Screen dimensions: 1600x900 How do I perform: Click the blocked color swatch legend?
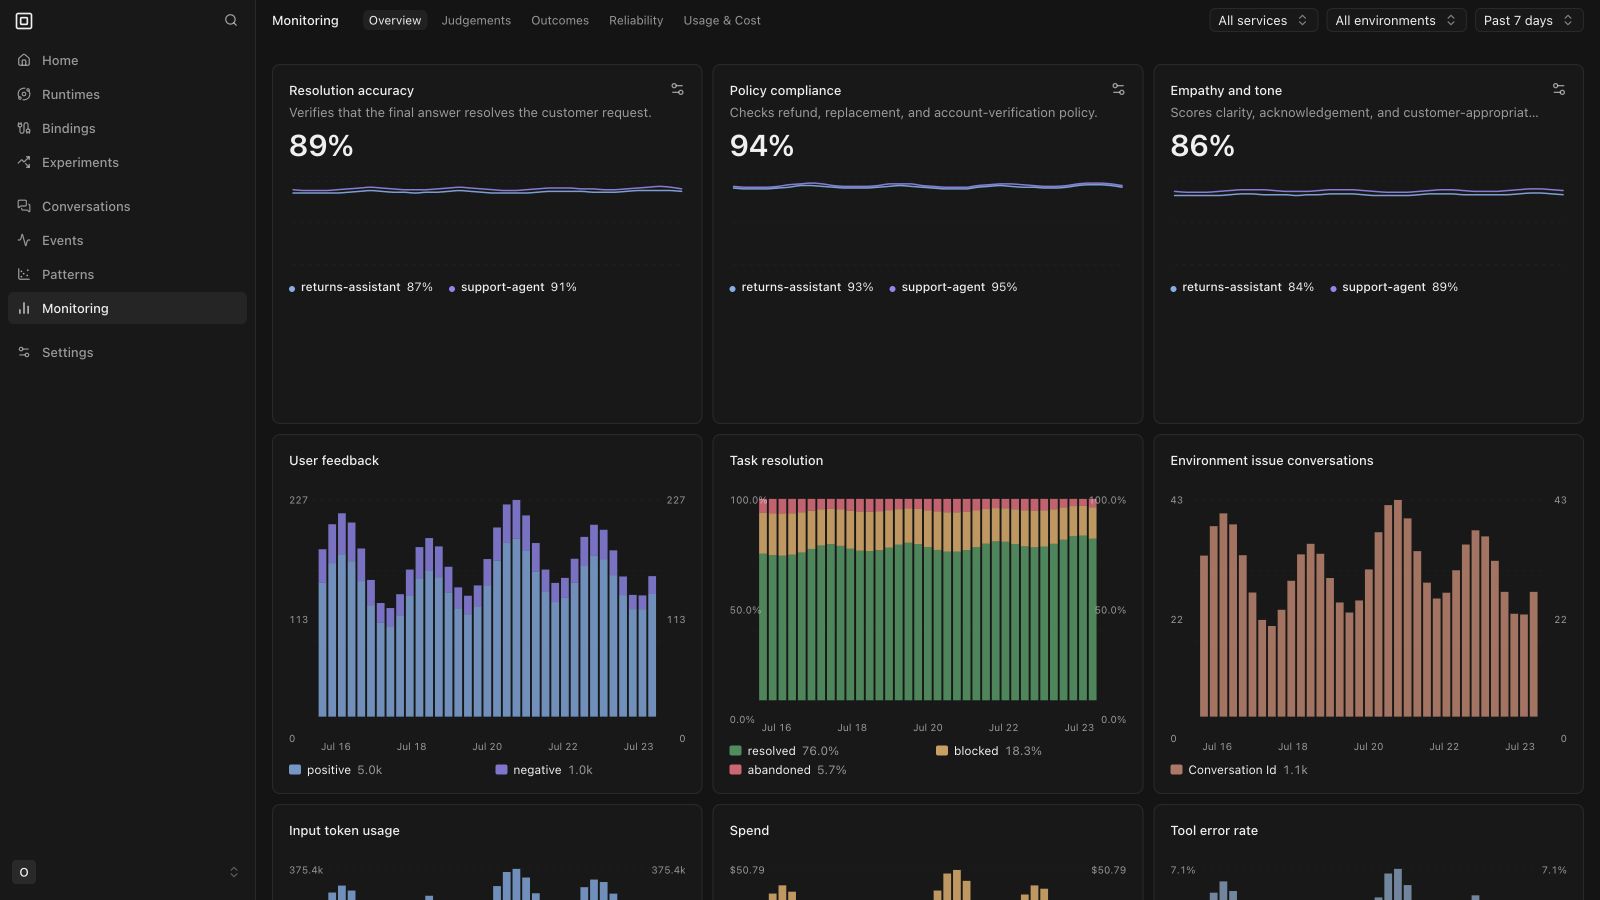pos(942,751)
